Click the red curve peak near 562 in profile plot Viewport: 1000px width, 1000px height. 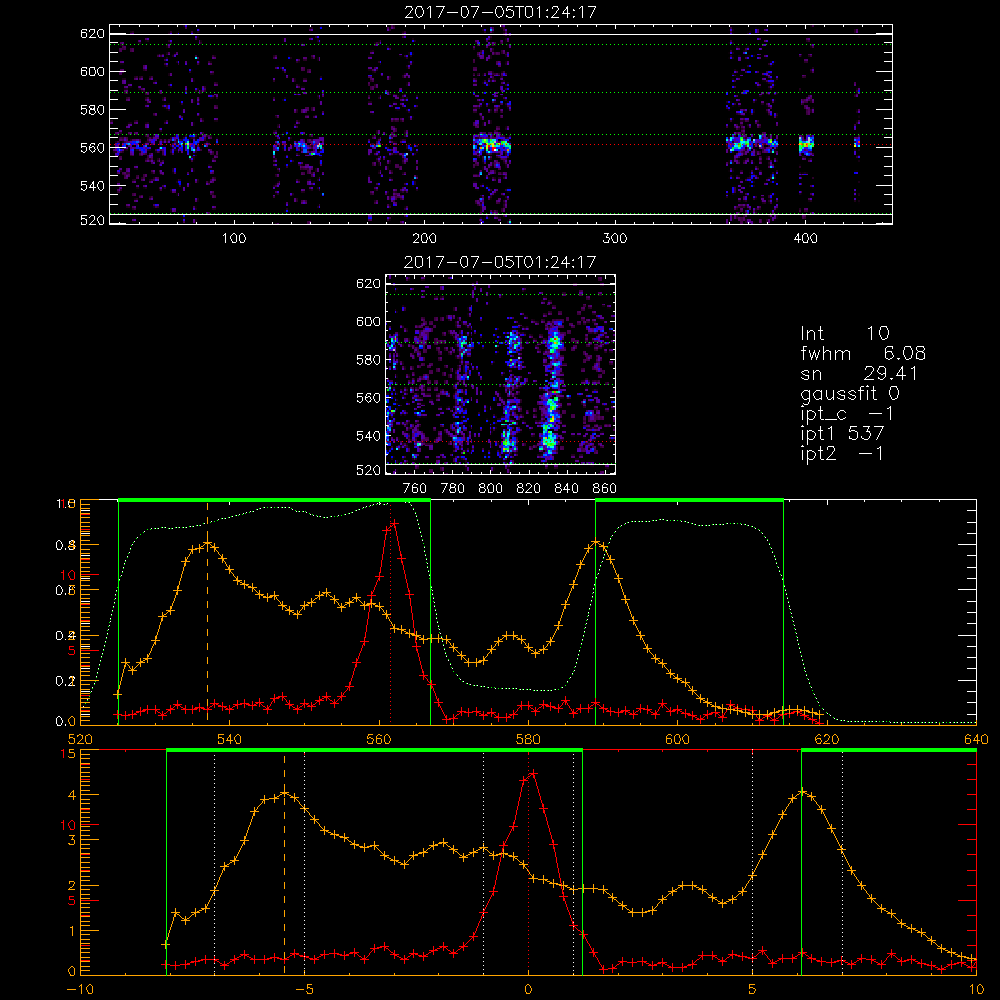tap(393, 523)
